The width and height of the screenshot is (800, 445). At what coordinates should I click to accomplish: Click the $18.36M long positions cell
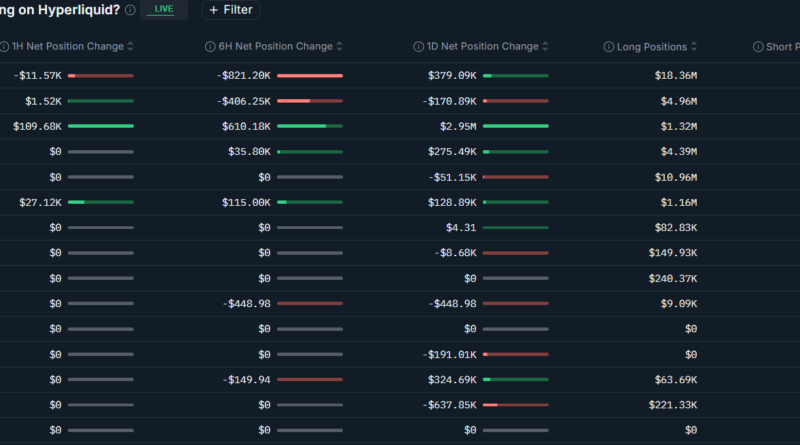[675, 75]
